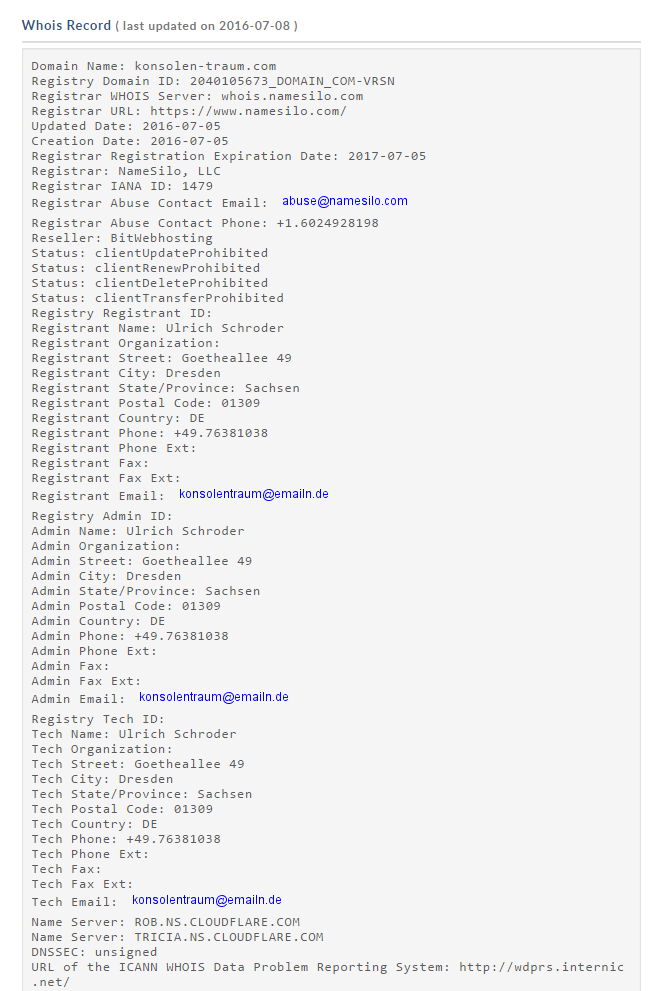Click the Registrar Abuse Contact Phone line
666x991 pixels.
coord(205,223)
